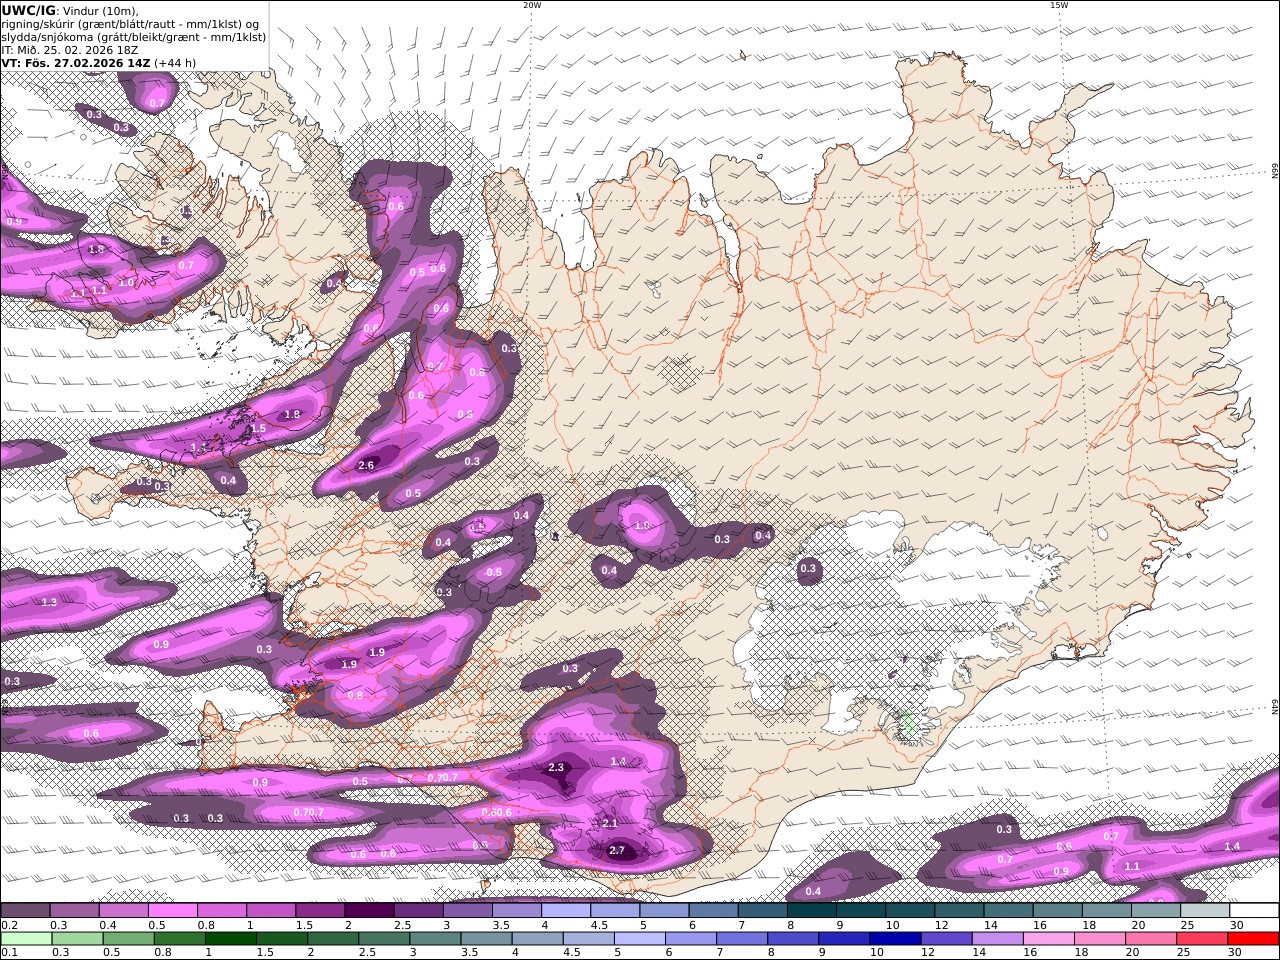1280x960 pixels.
Task: Click the lower legend label 30
Action: 1234,953
